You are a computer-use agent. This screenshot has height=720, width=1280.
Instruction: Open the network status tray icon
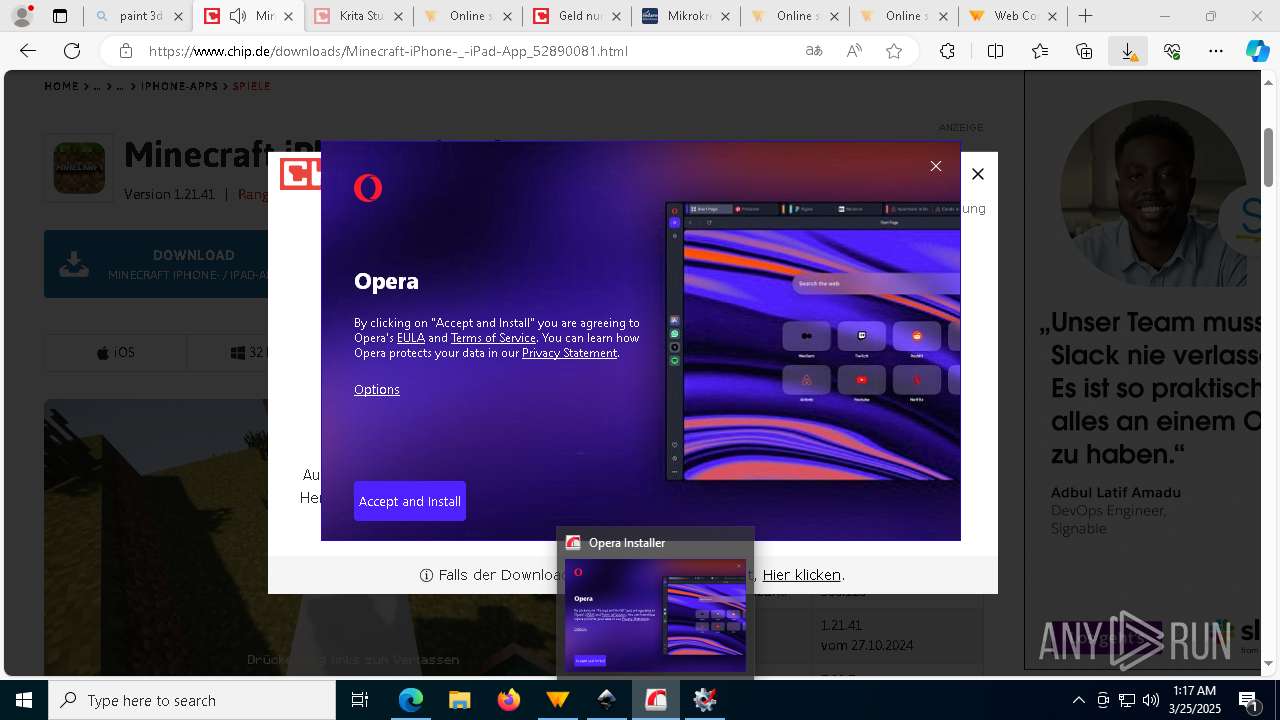(1127, 700)
